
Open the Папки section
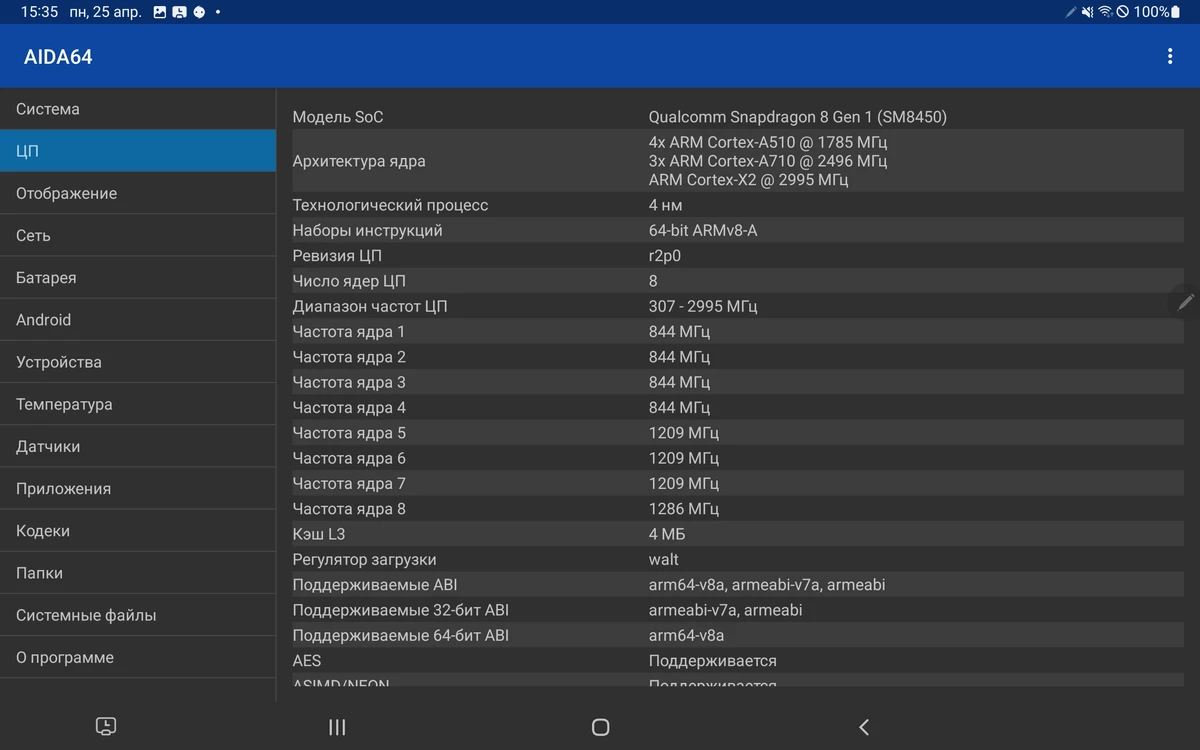click(138, 573)
